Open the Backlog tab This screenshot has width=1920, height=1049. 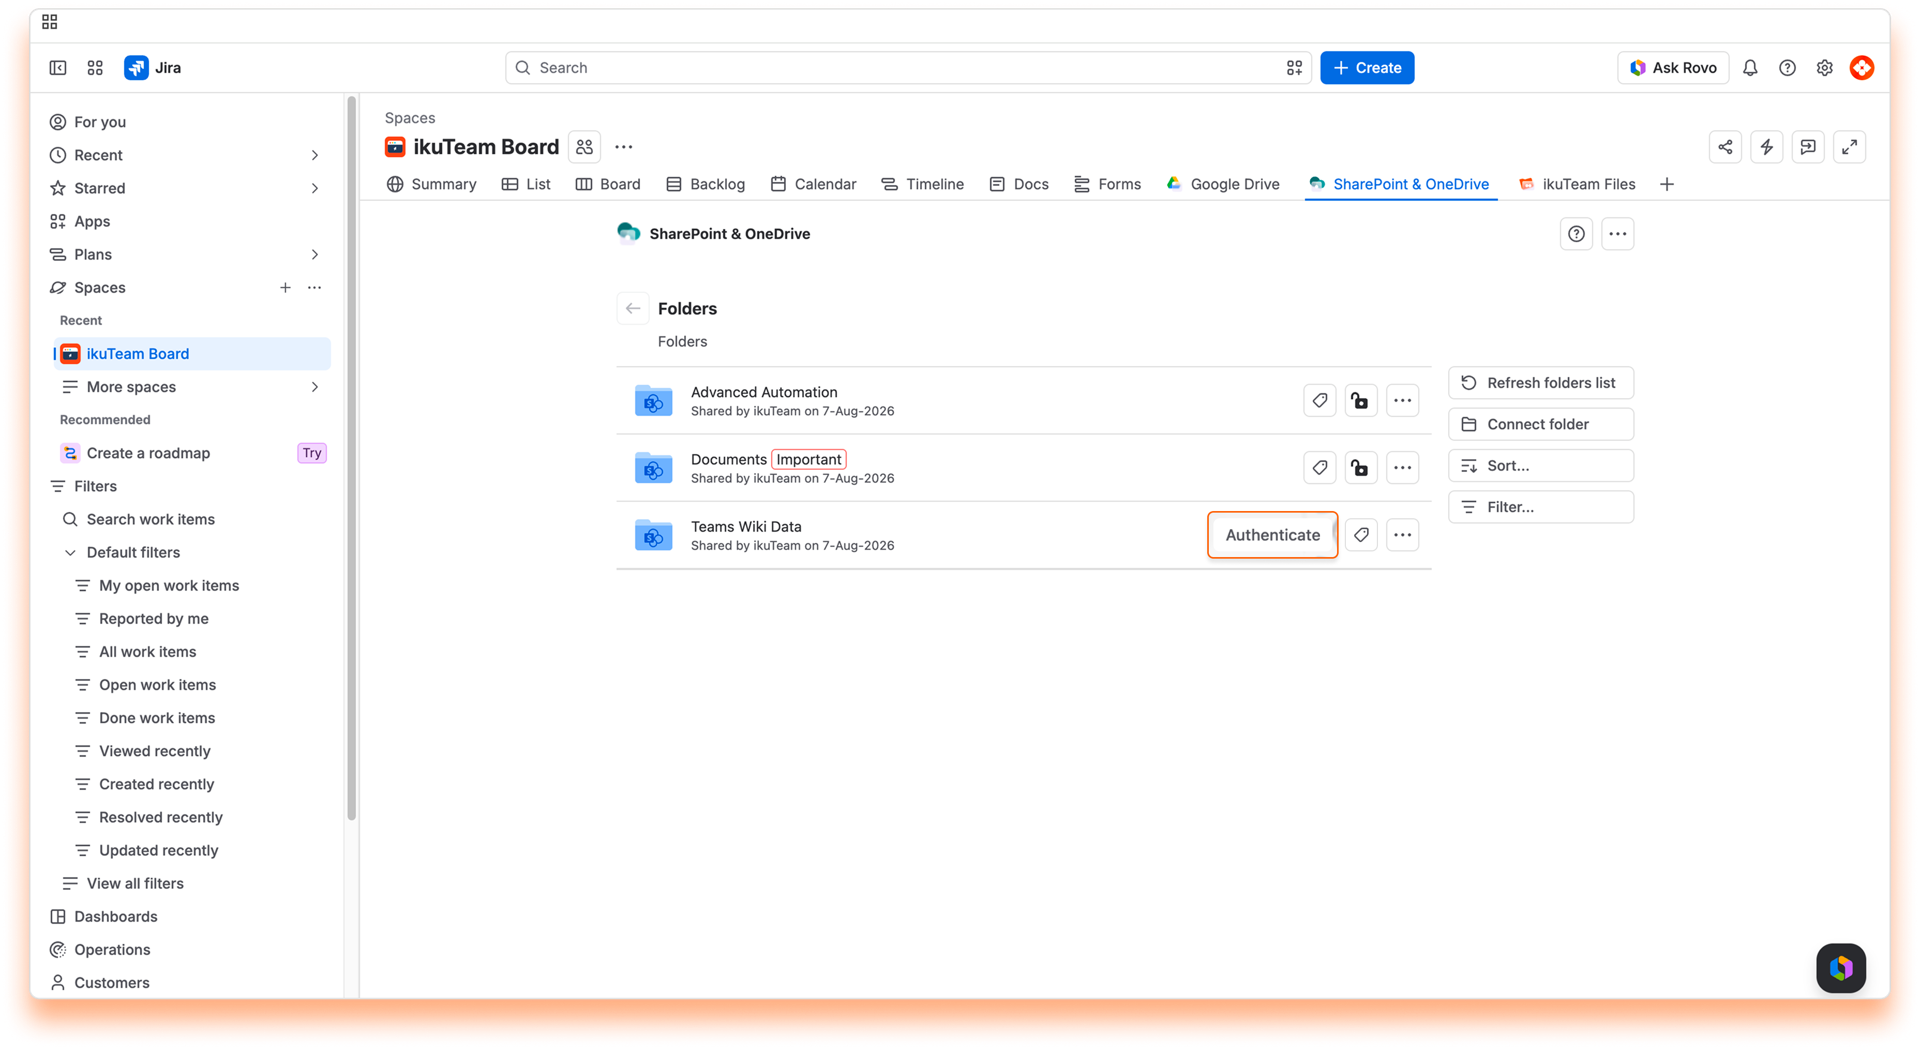tap(706, 184)
